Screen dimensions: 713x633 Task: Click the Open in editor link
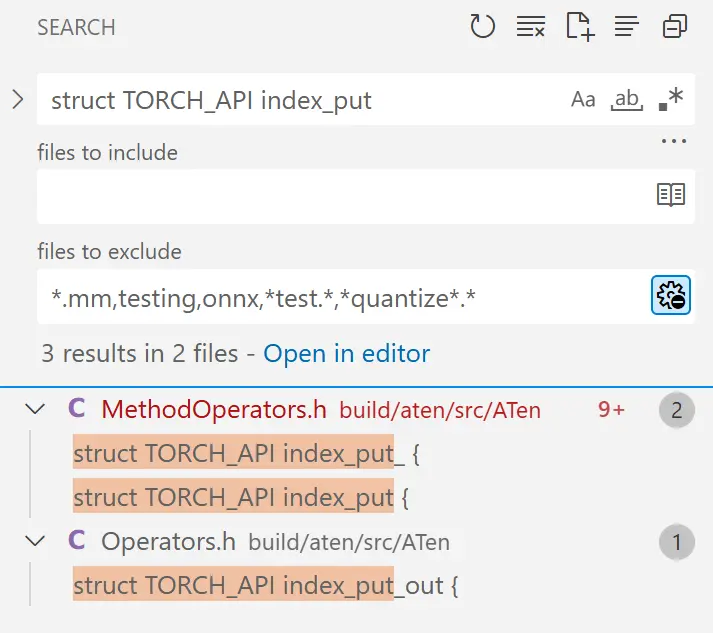(346, 353)
